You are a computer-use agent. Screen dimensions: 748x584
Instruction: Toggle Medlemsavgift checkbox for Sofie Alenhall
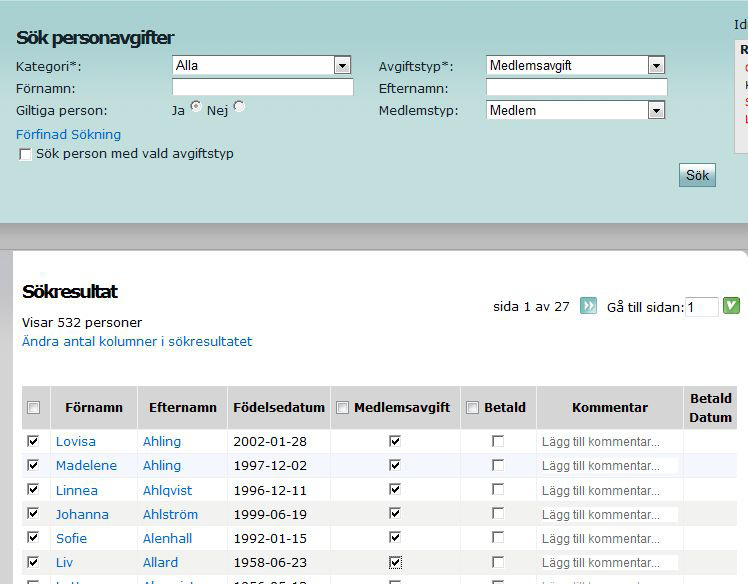tap(395, 537)
